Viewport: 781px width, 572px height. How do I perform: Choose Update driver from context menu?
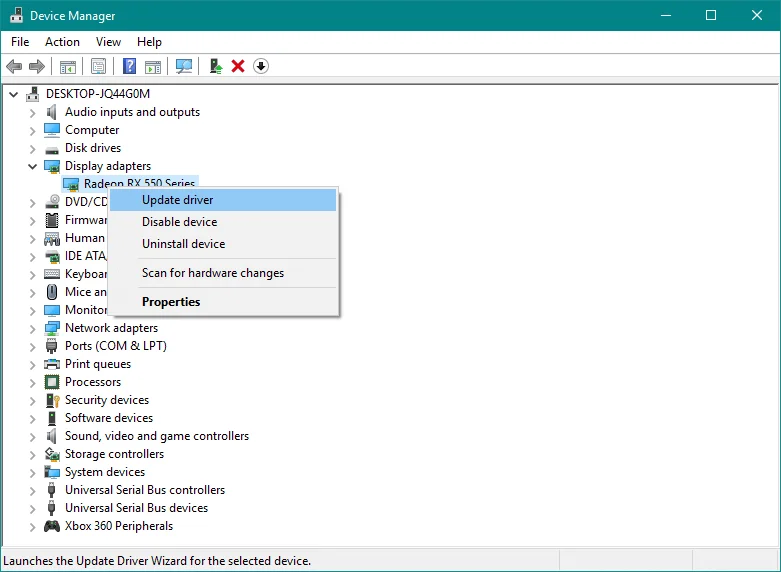(223, 200)
